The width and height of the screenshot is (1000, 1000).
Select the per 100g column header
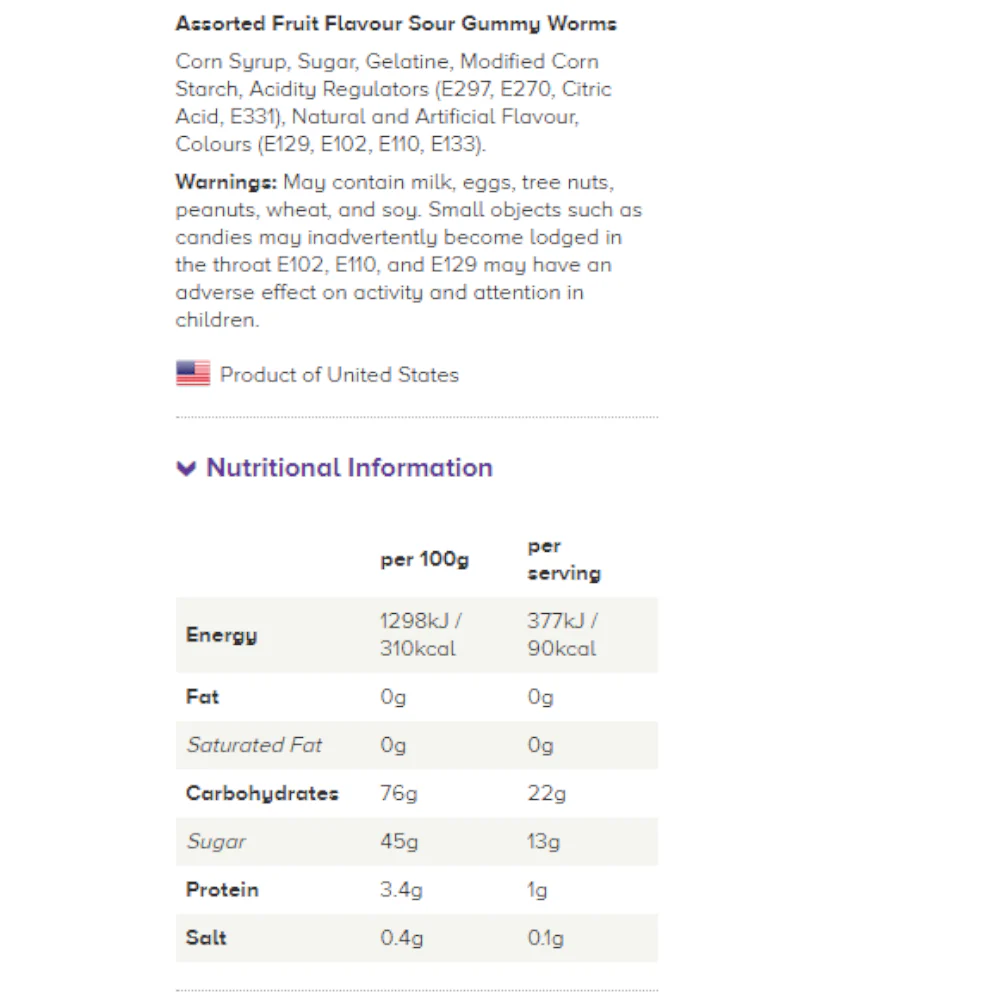(x=425, y=560)
